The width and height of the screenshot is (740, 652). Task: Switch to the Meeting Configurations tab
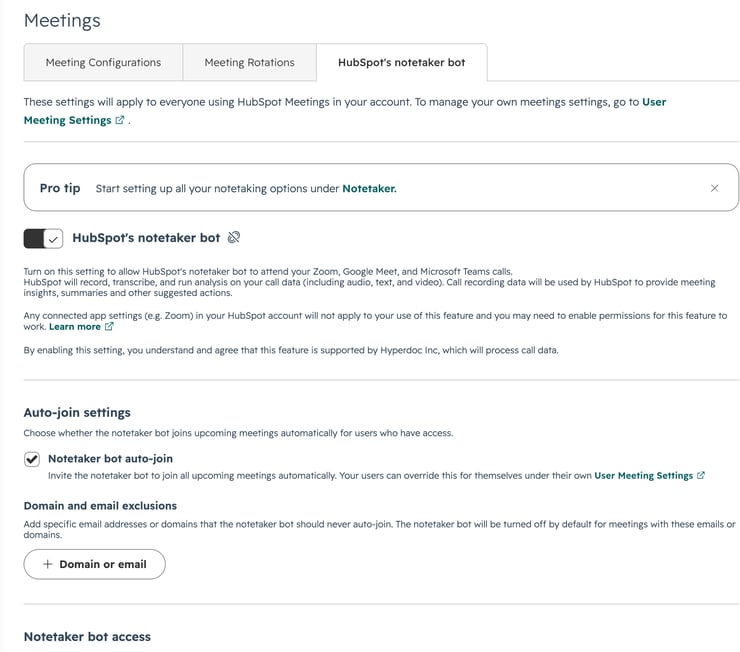[x=103, y=62]
